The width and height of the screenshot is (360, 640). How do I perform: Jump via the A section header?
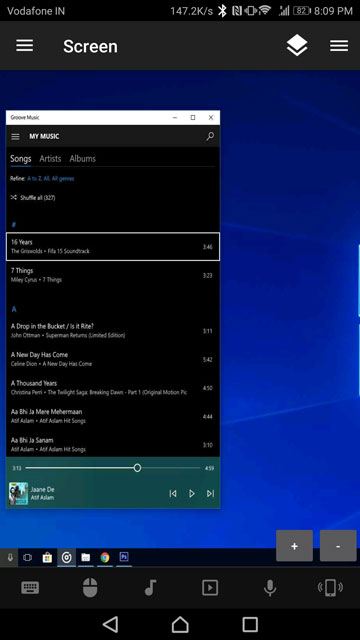click(x=14, y=309)
